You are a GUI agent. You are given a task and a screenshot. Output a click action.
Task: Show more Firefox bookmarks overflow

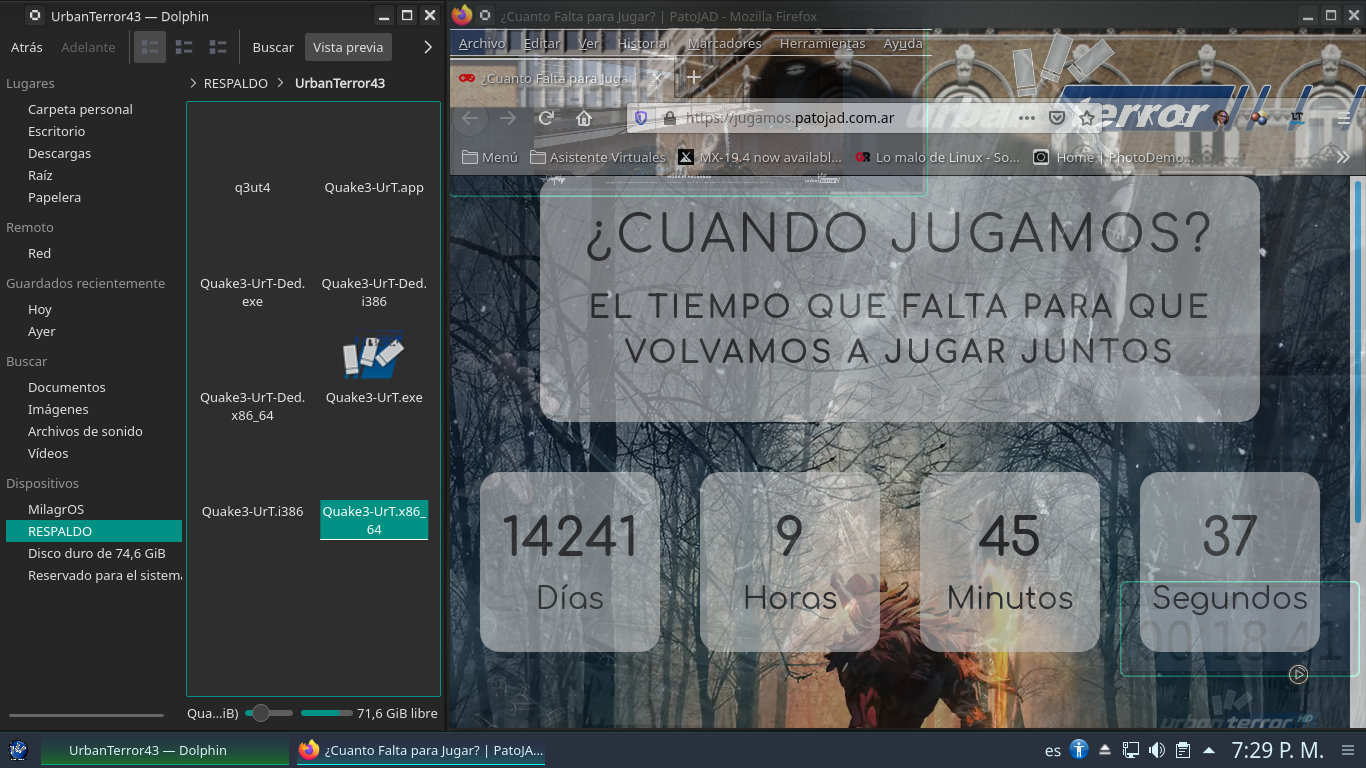(1343, 157)
